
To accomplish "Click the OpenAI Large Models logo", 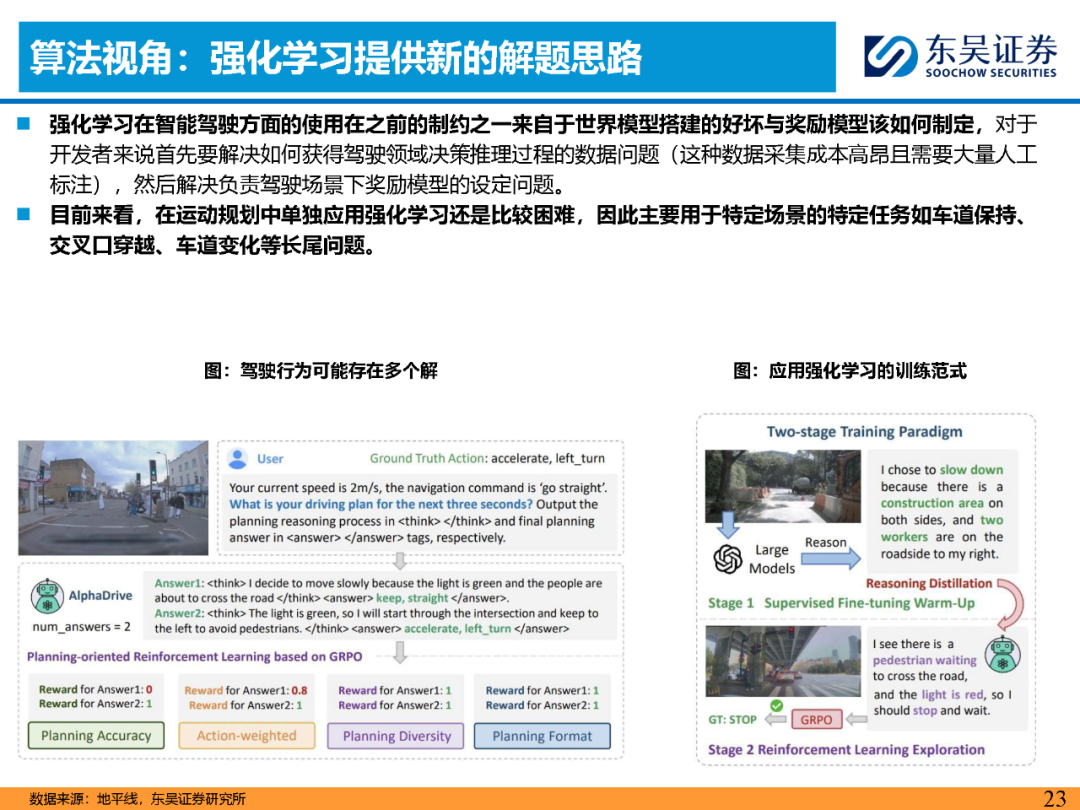I will click(x=728, y=558).
